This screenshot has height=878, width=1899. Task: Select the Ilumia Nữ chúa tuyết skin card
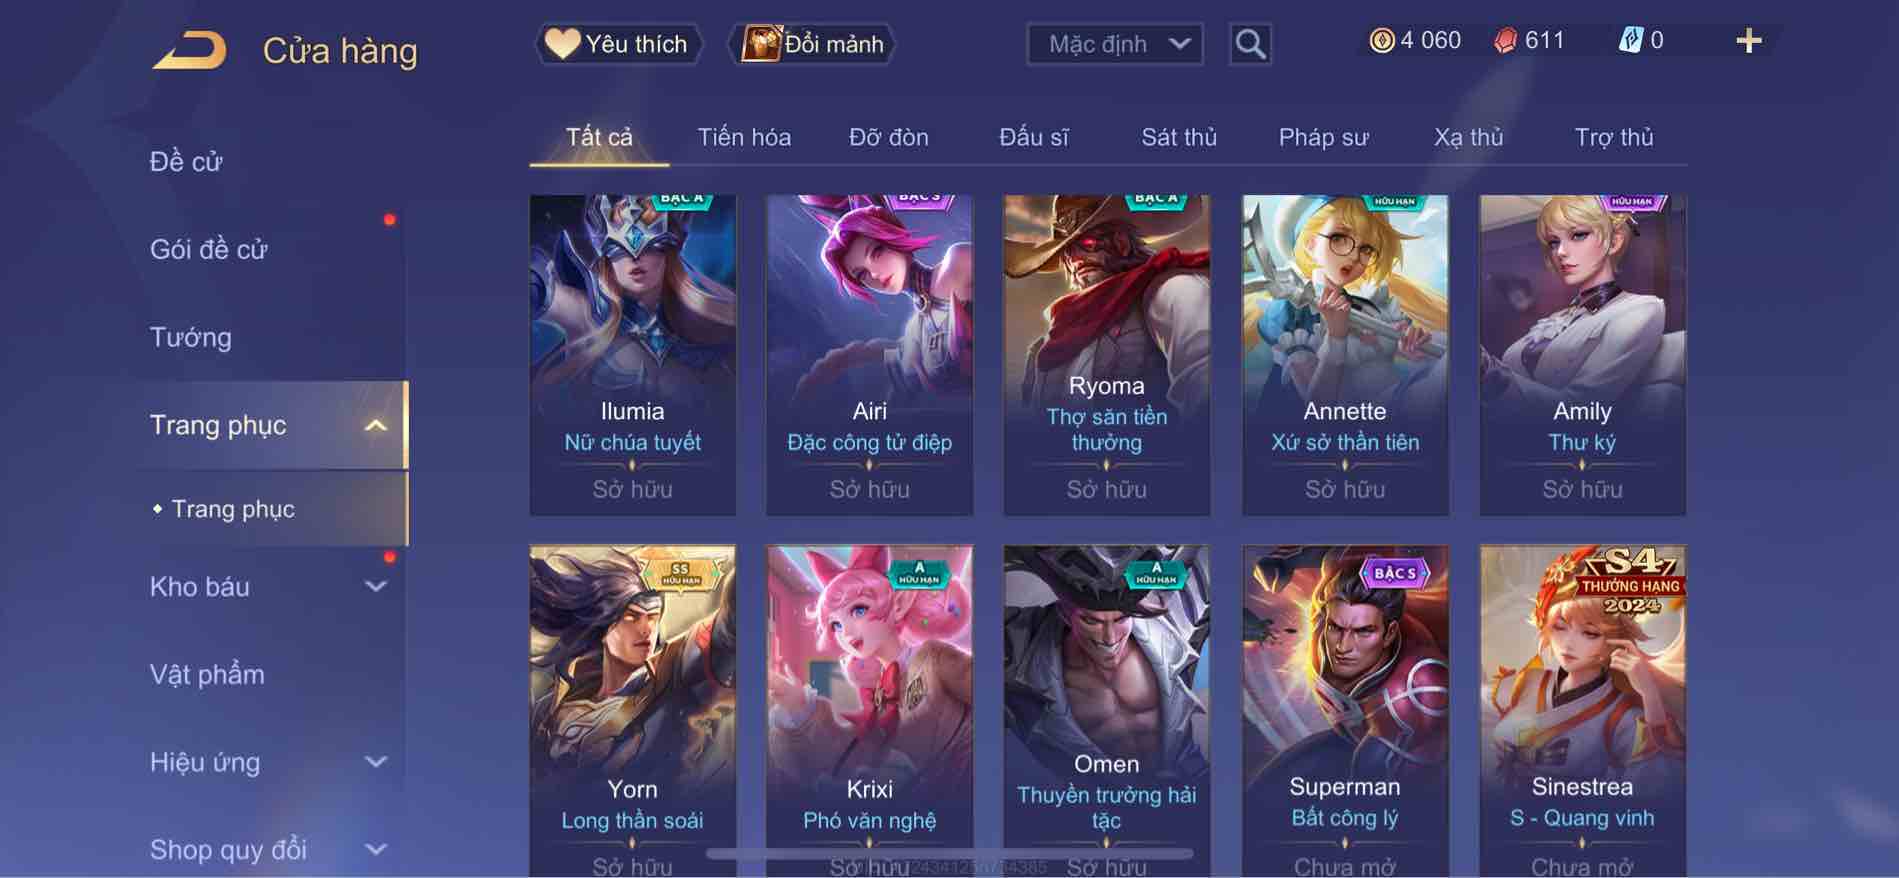pyautogui.click(x=632, y=355)
